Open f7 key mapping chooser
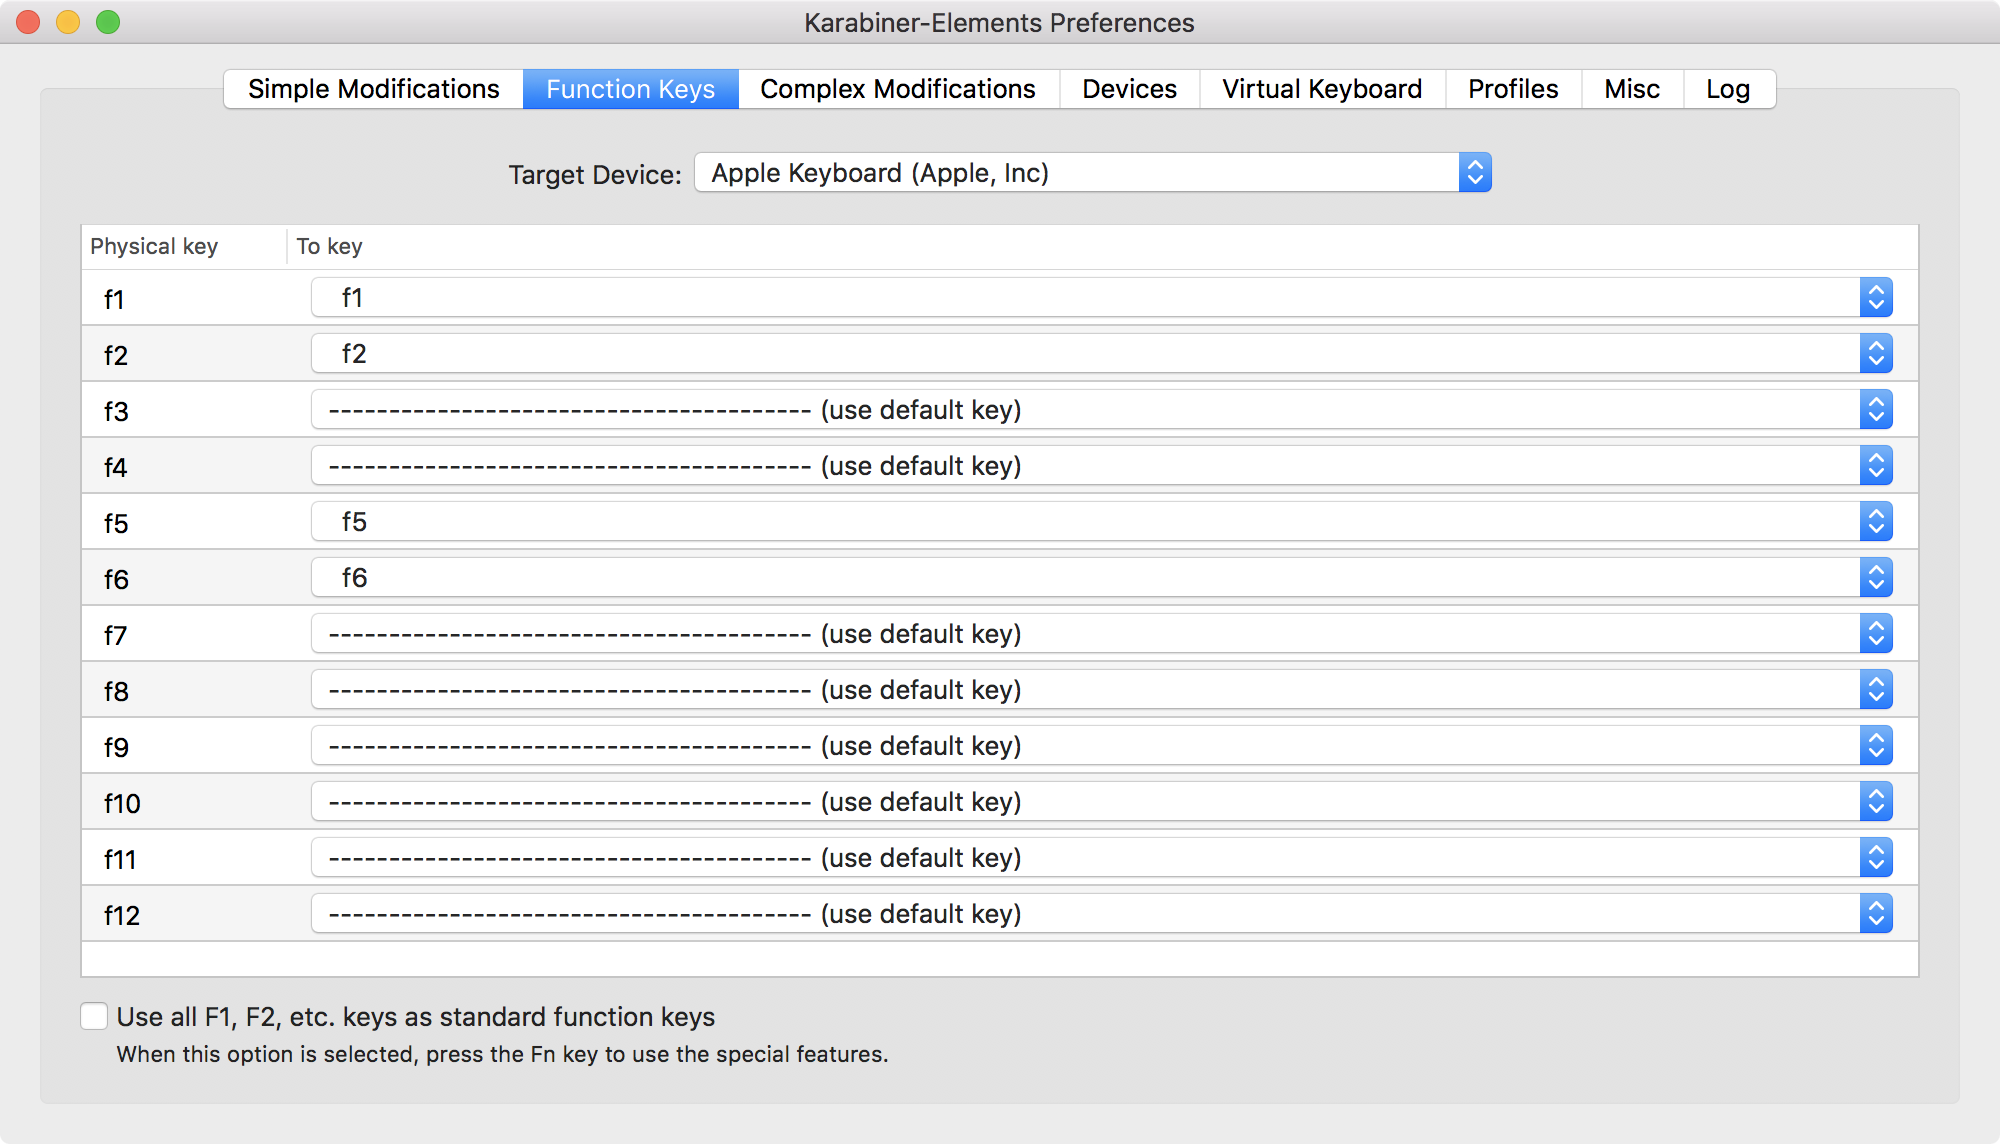Image resolution: width=2000 pixels, height=1144 pixels. pos(1100,634)
